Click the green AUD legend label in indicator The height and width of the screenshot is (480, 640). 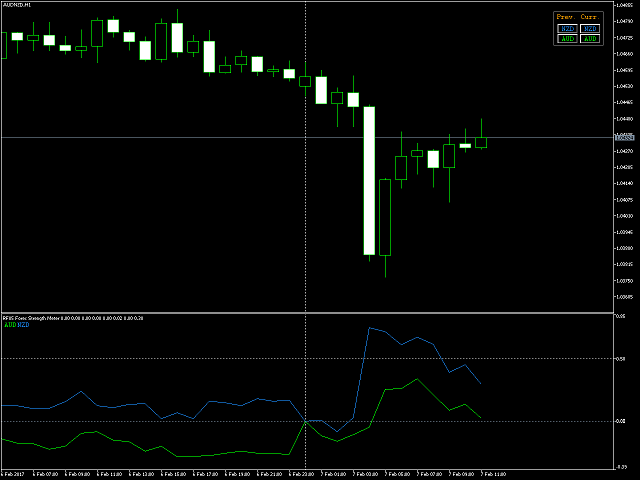[10, 325]
